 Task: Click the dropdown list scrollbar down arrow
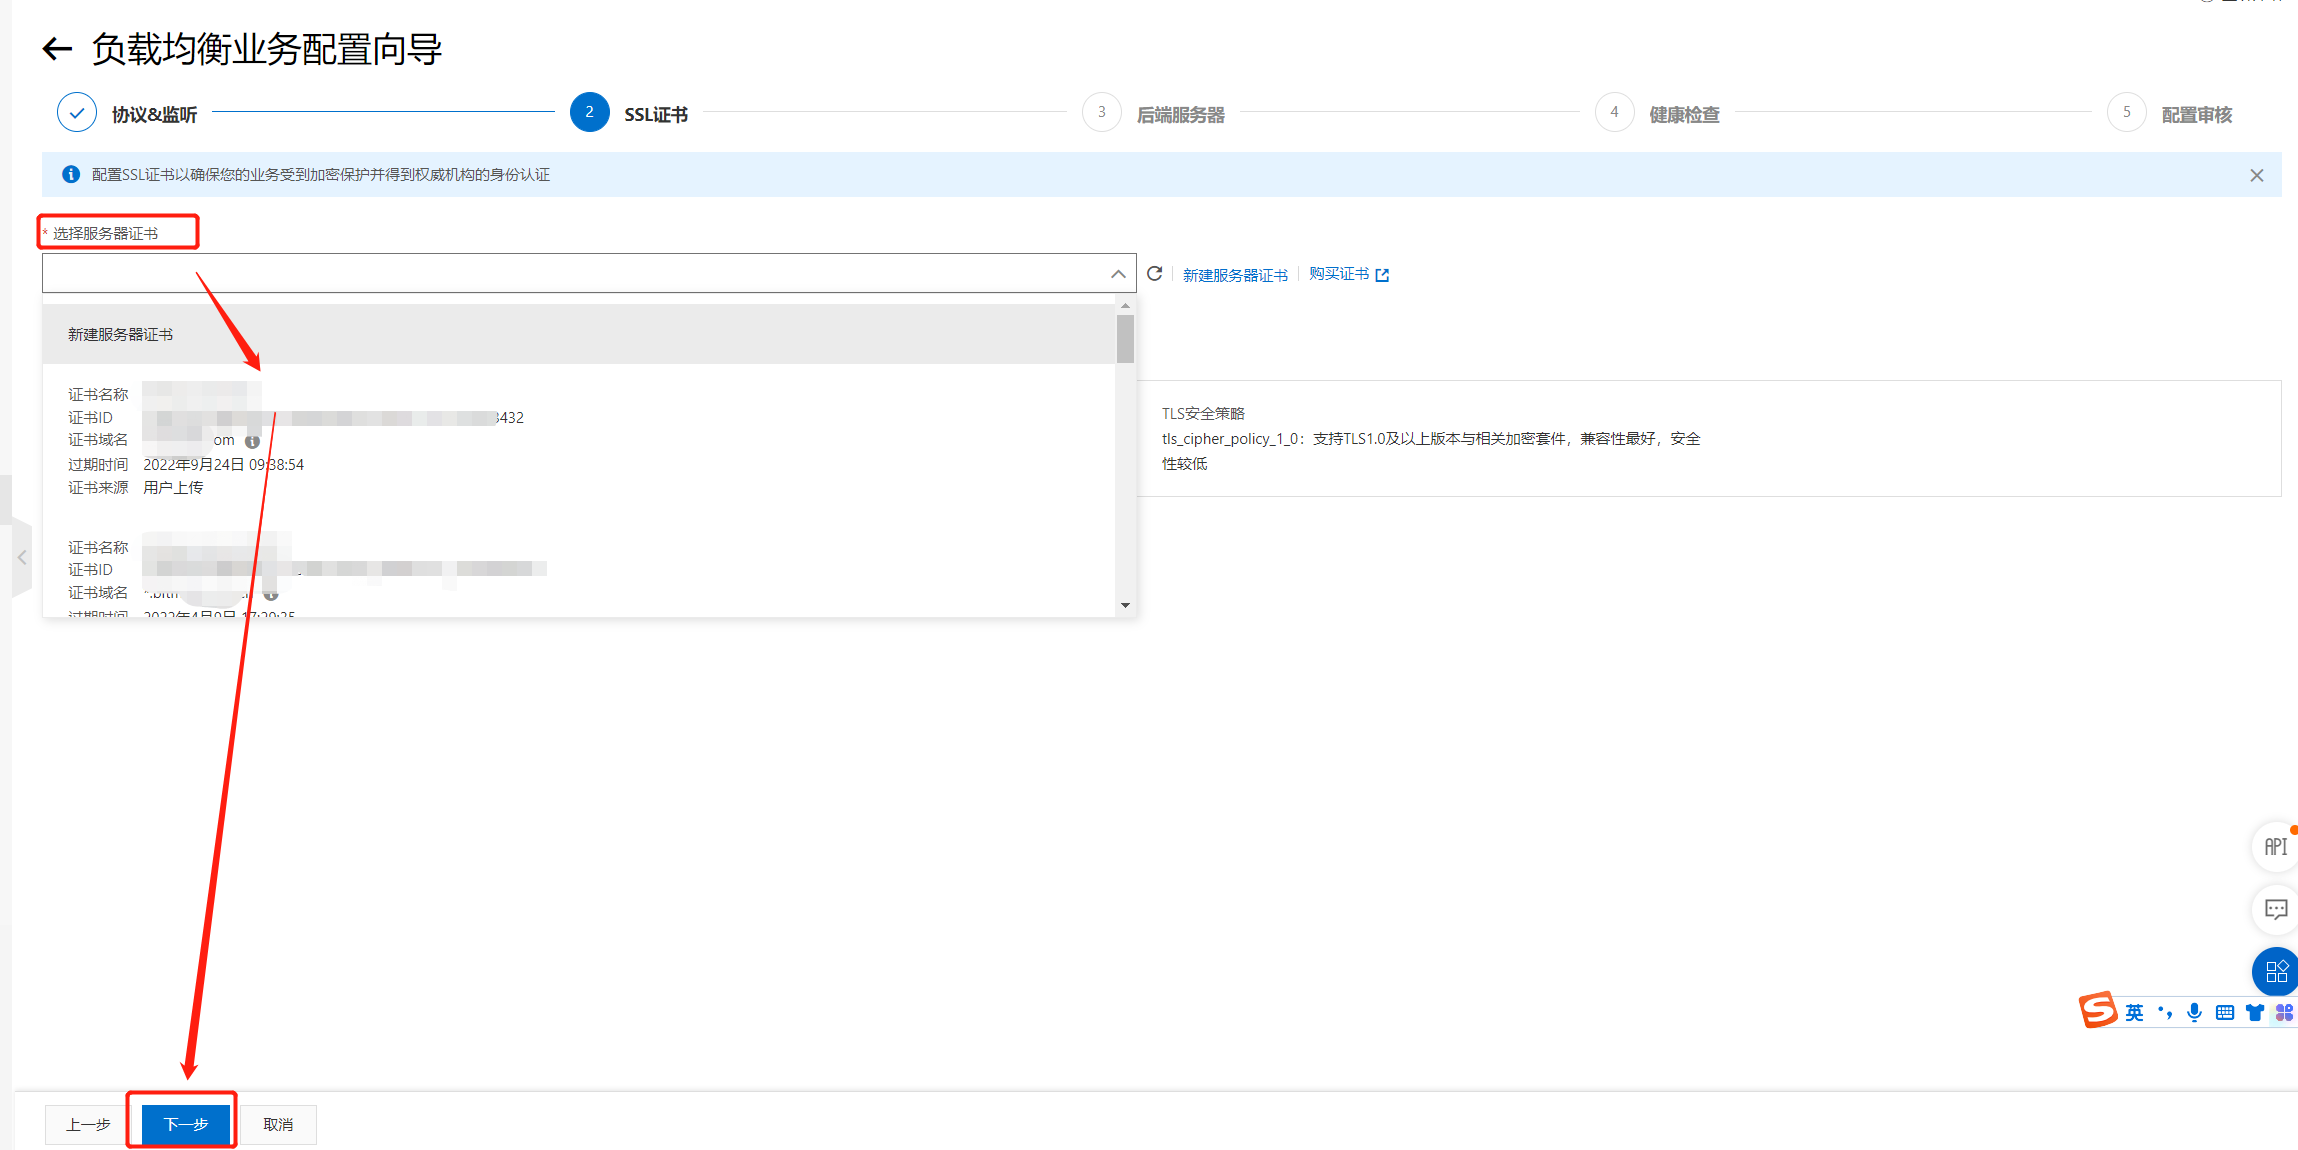coord(1125,605)
